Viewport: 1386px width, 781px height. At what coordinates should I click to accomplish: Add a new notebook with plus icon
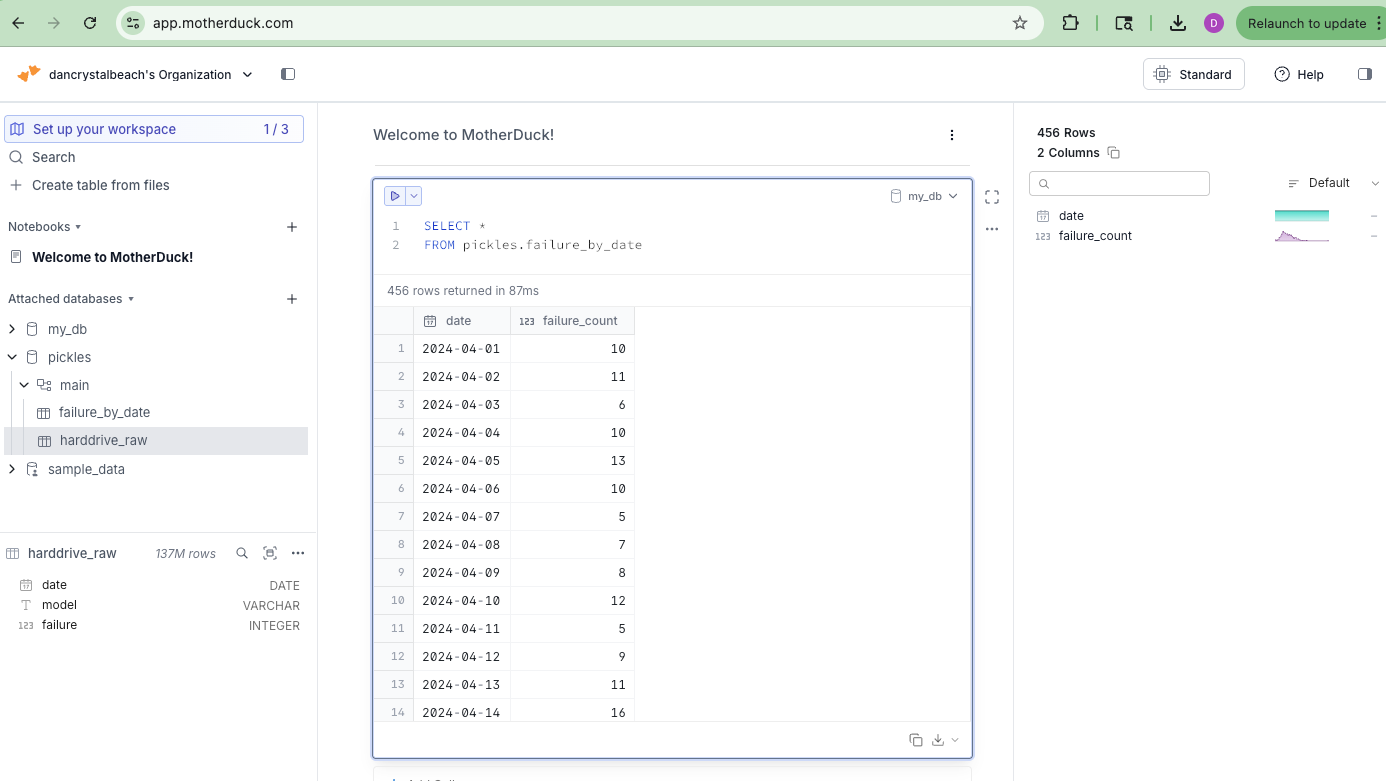tap(292, 227)
